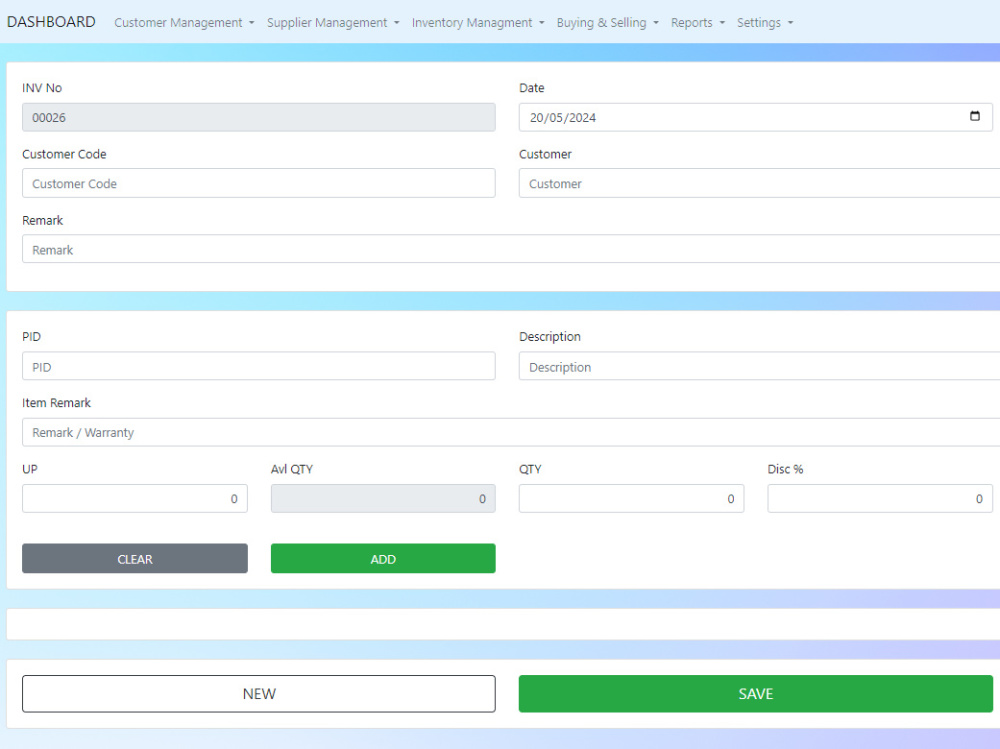1000x749 pixels.
Task: Click the Description input field
Action: tap(759, 366)
